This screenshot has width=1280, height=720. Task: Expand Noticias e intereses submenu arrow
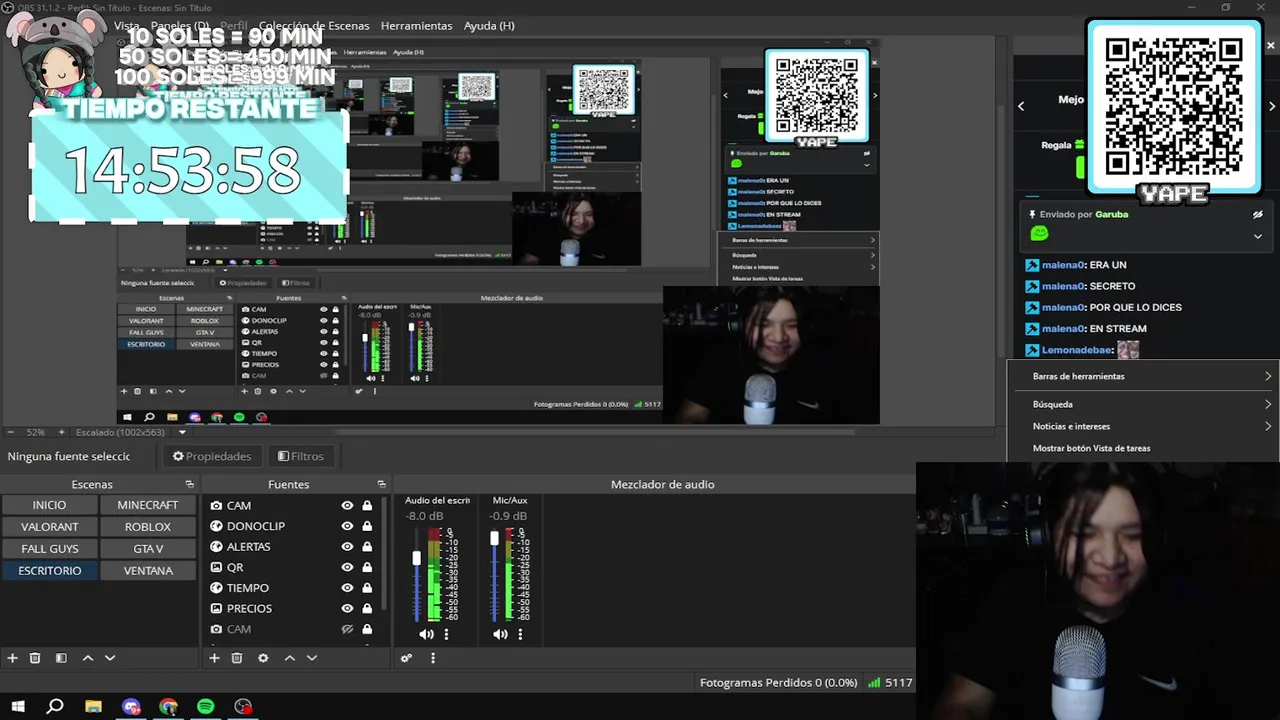coord(1268,426)
